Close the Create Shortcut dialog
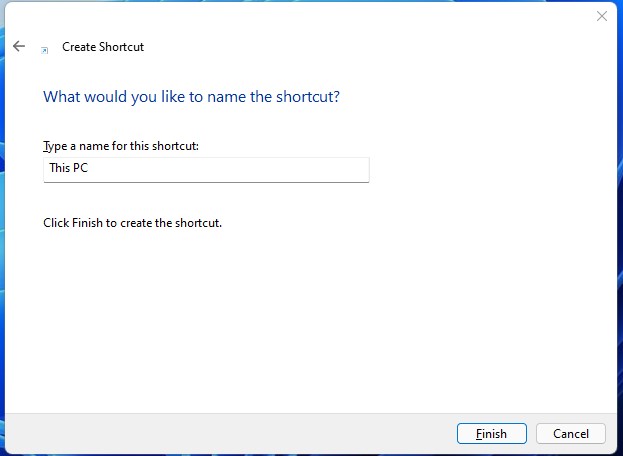623x456 pixels. (602, 16)
